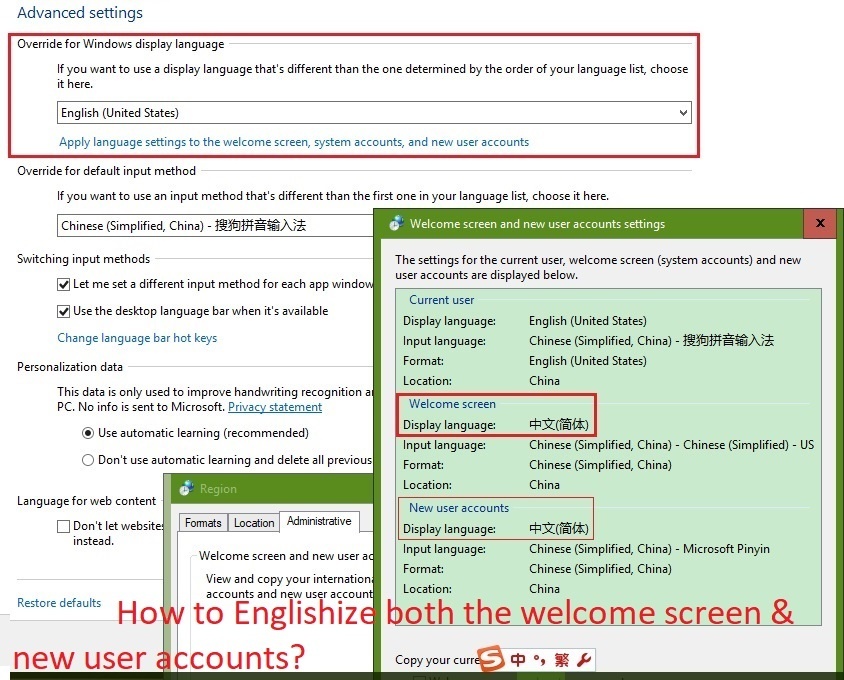844x680 pixels.
Task: Click Welcome screen Format Chinese value
Action: (600, 465)
